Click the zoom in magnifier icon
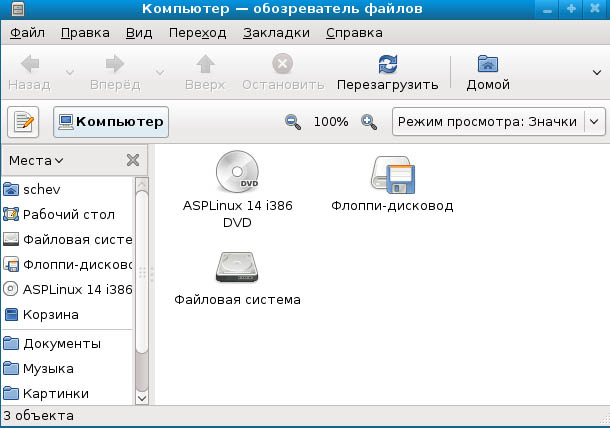The image size is (610, 428). pos(368,122)
